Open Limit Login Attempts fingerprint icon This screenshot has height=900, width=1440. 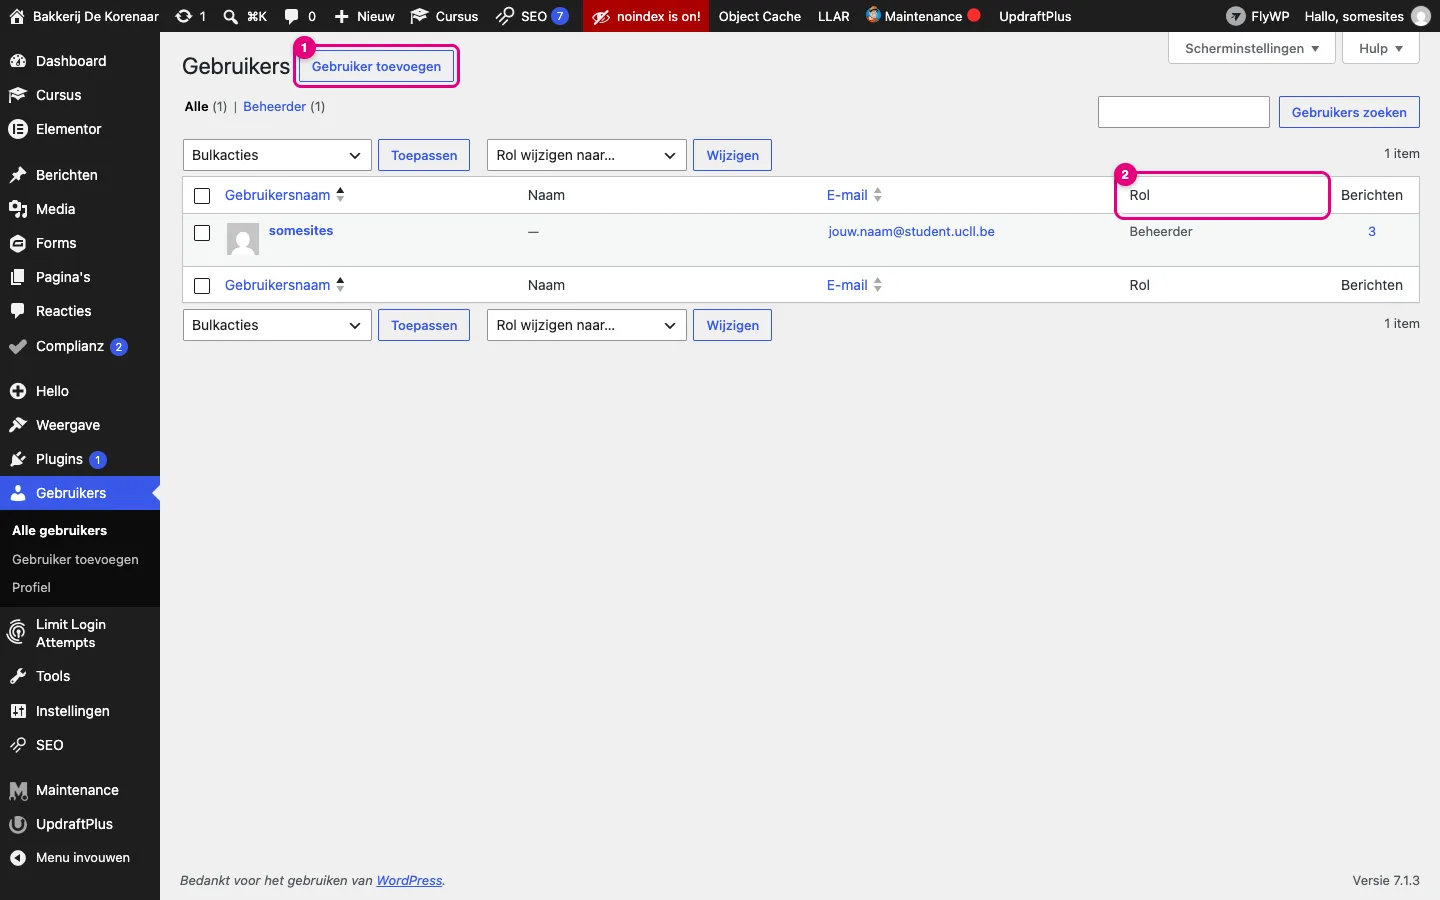(17, 632)
